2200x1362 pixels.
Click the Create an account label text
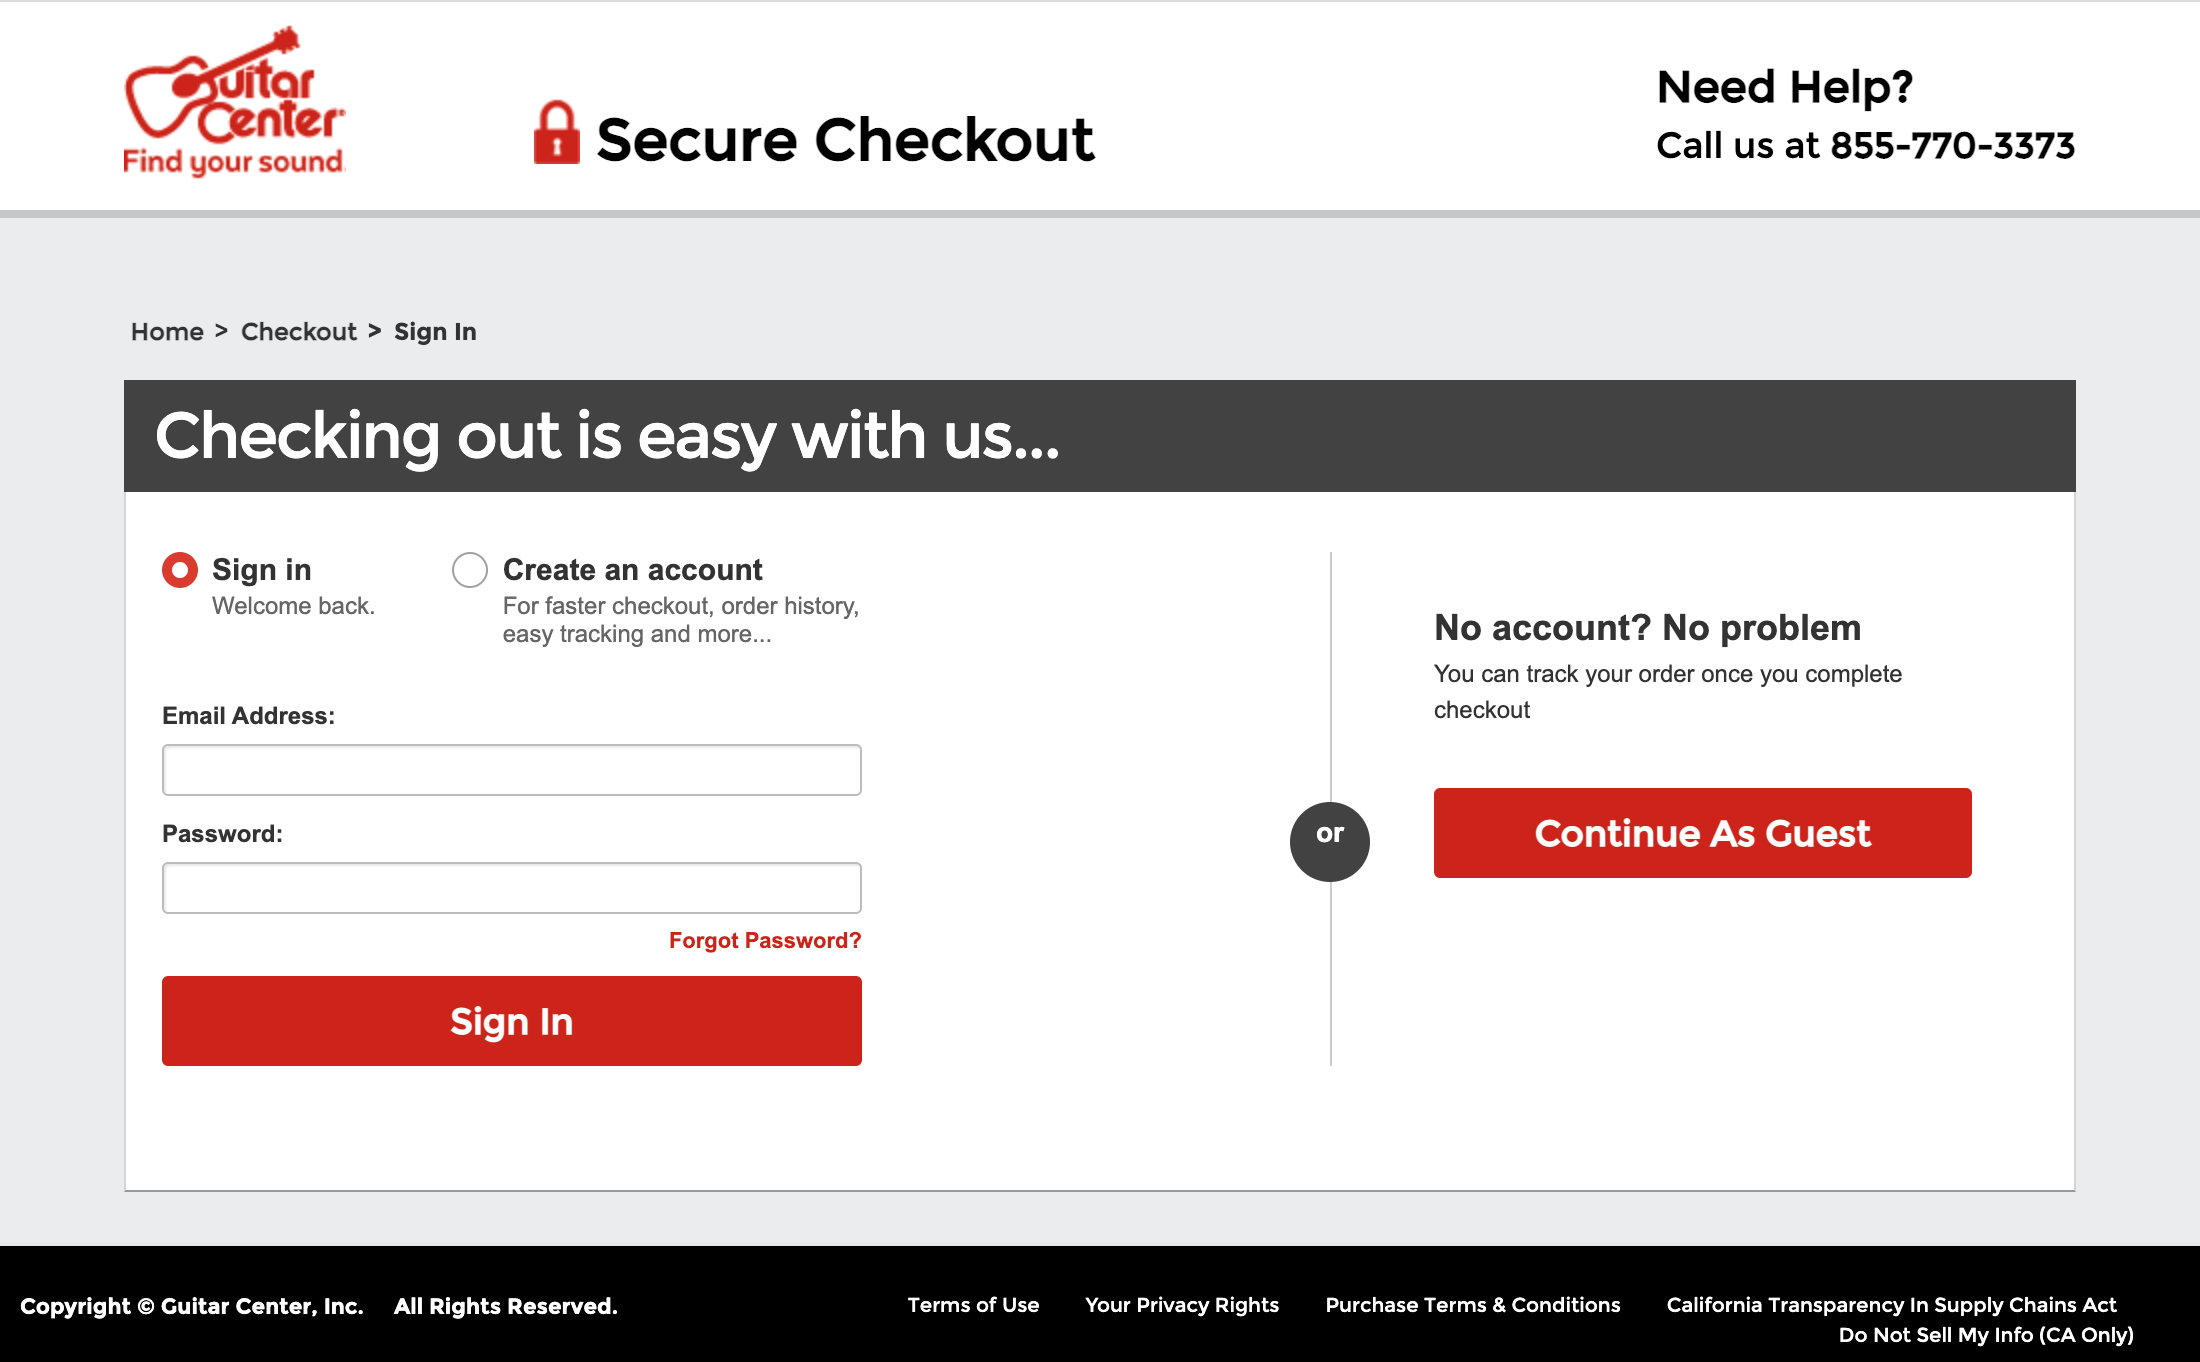pos(632,570)
